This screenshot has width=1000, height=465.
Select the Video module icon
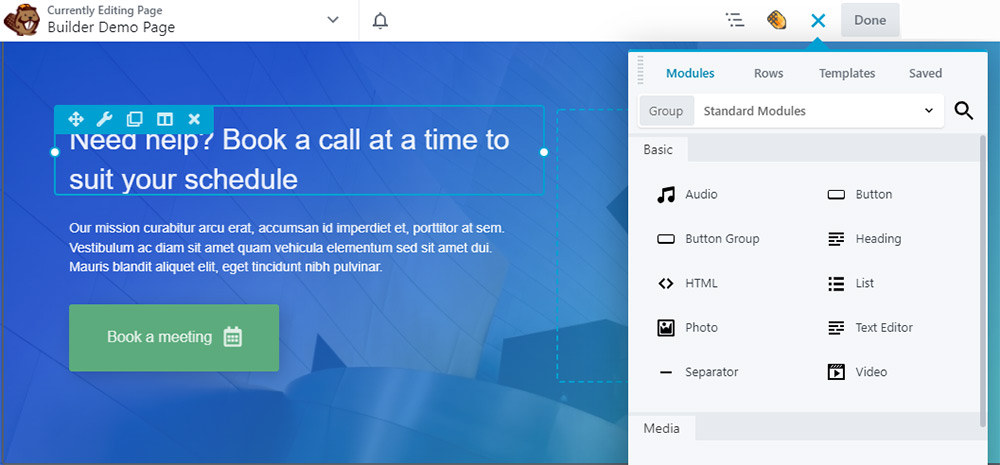tap(836, 372)
